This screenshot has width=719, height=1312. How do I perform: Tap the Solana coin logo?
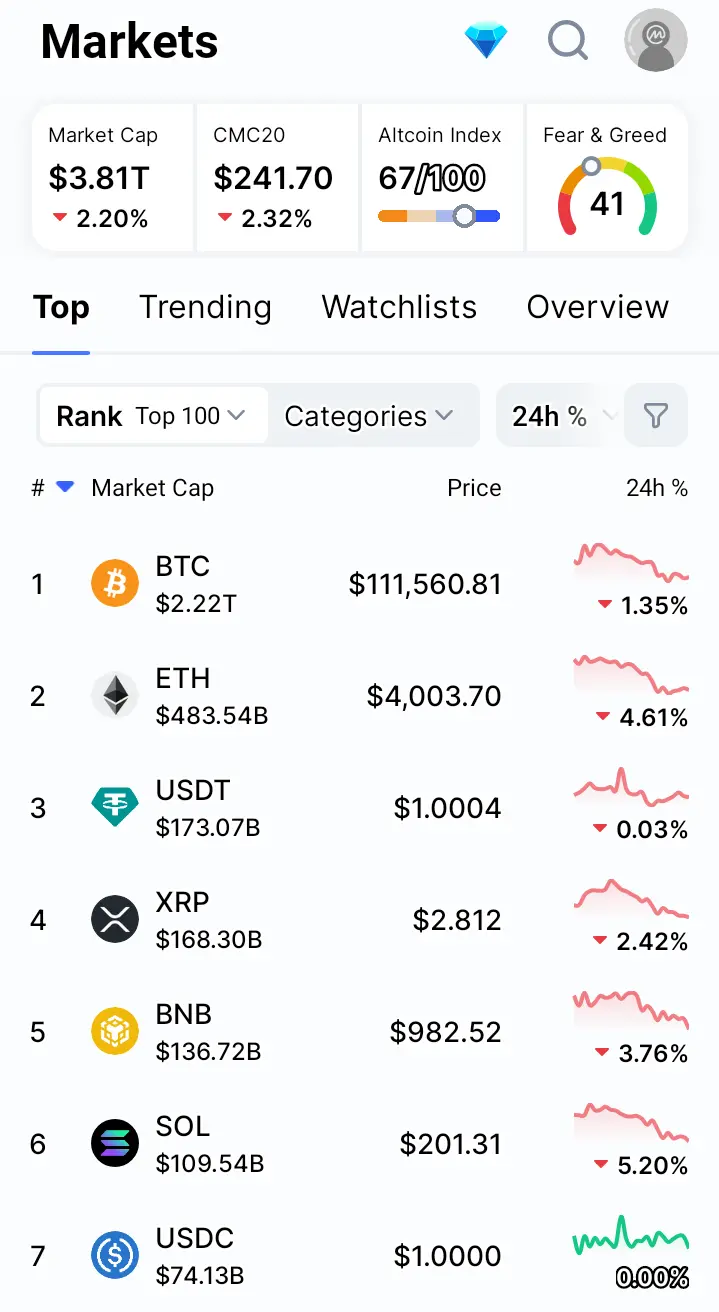(x=115, y=1143)
